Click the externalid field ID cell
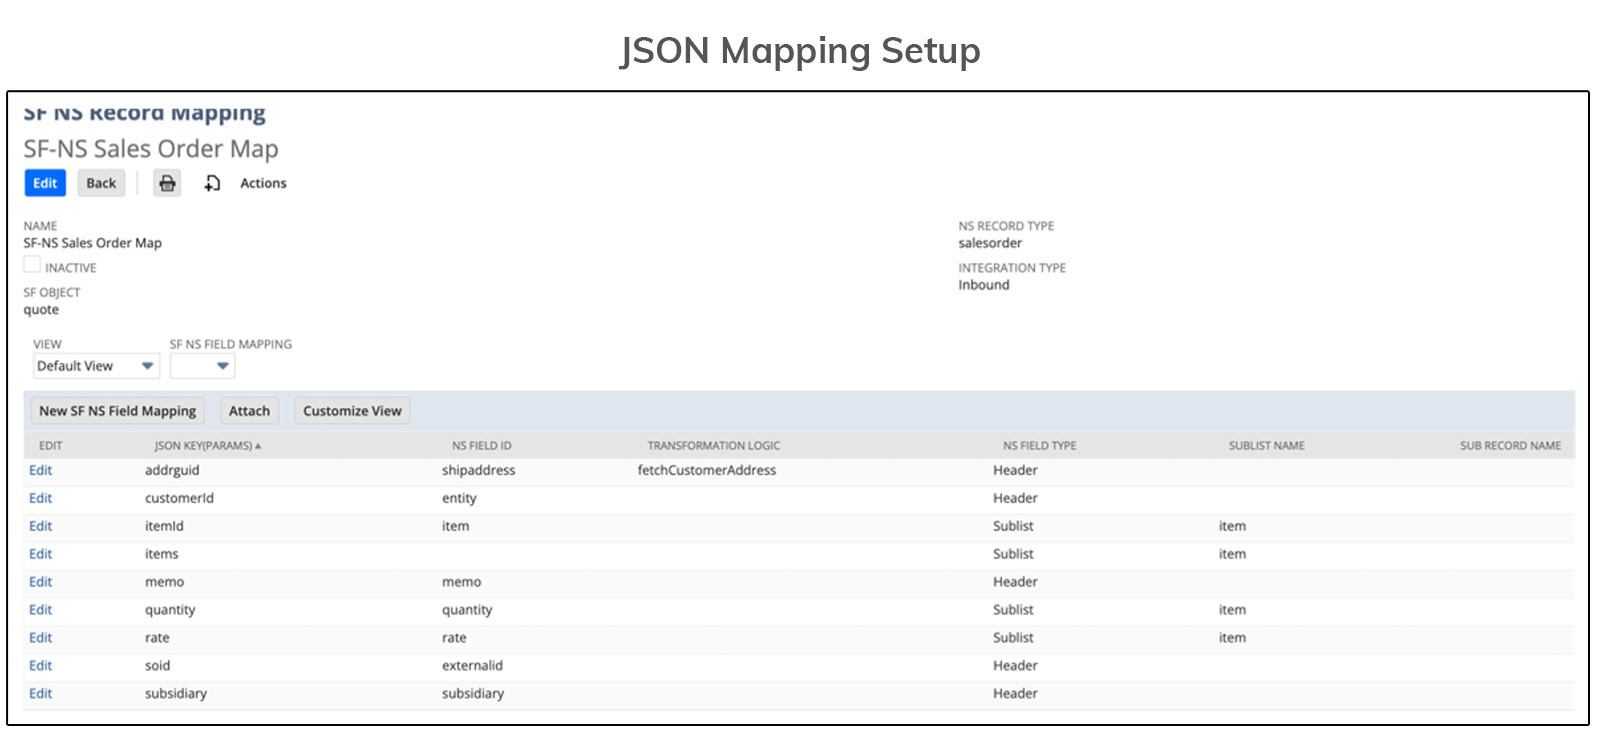The width and height of the screenshot is (1600, 739). click(472, 666)
